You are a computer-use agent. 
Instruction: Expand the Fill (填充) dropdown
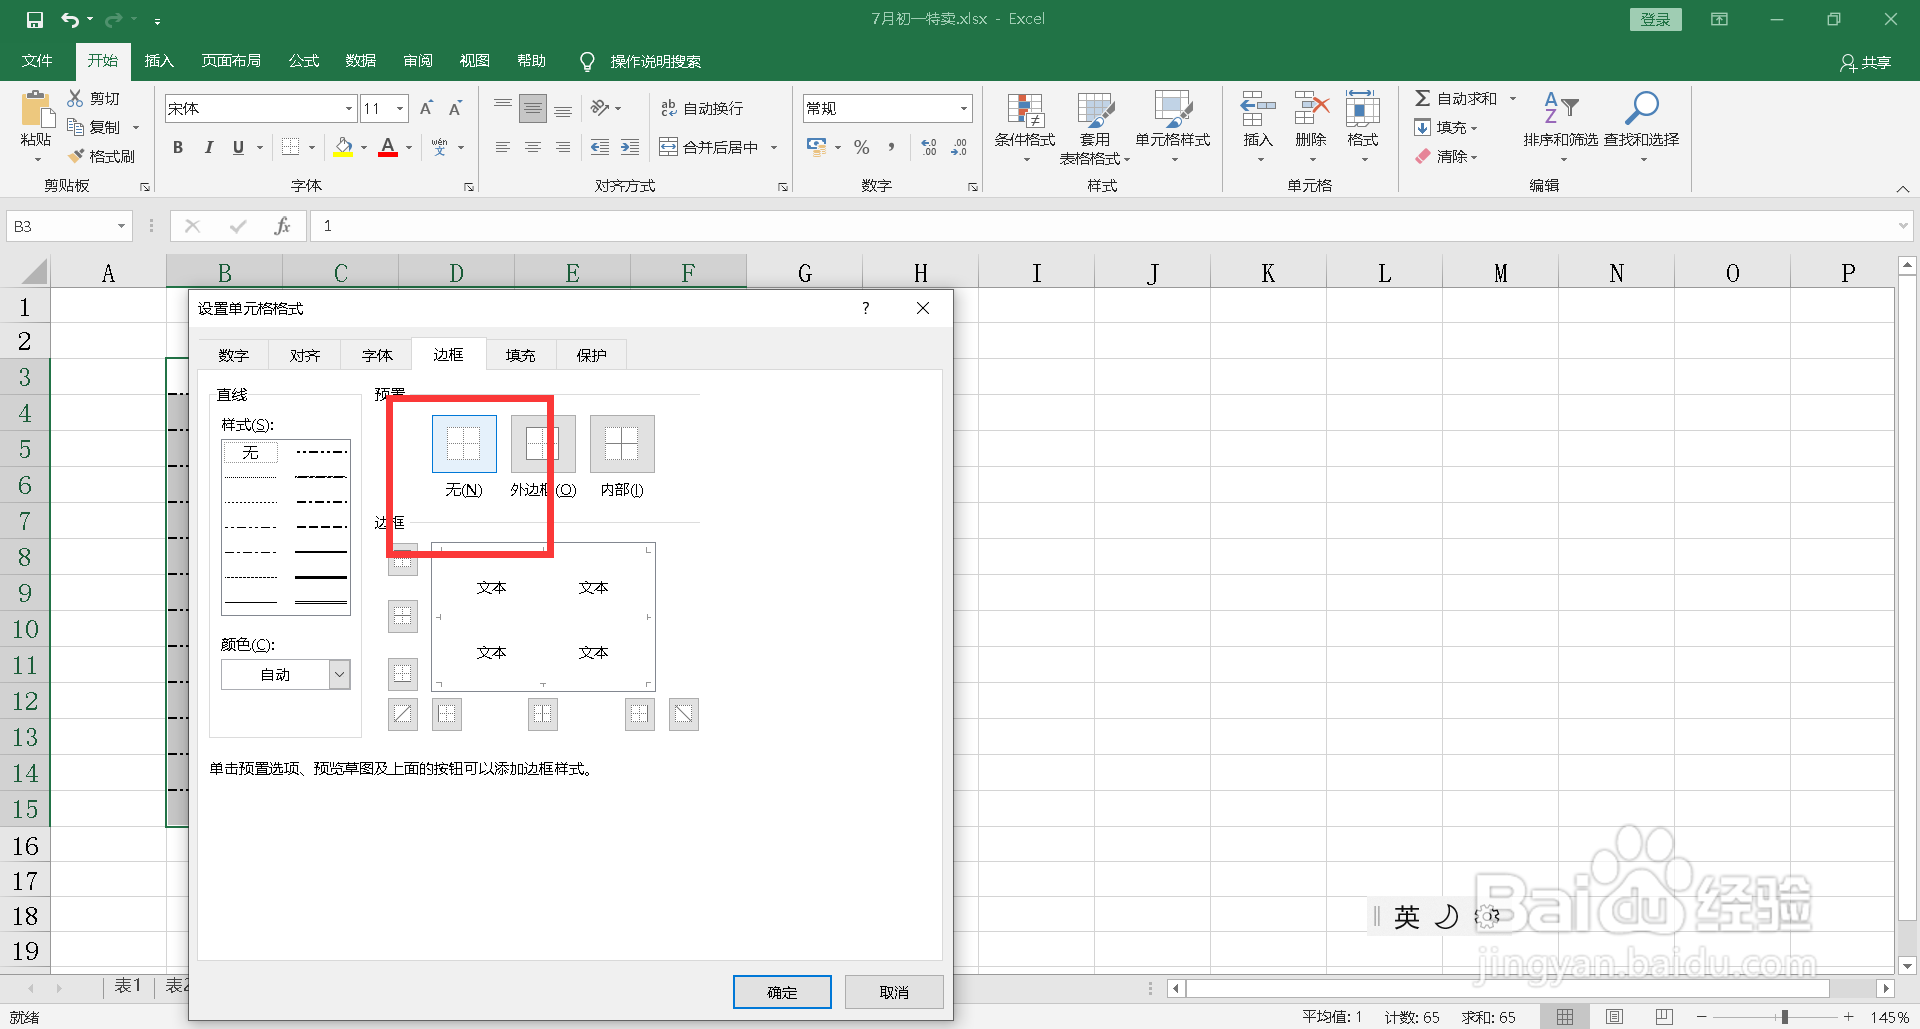[x=1473, y=127]
